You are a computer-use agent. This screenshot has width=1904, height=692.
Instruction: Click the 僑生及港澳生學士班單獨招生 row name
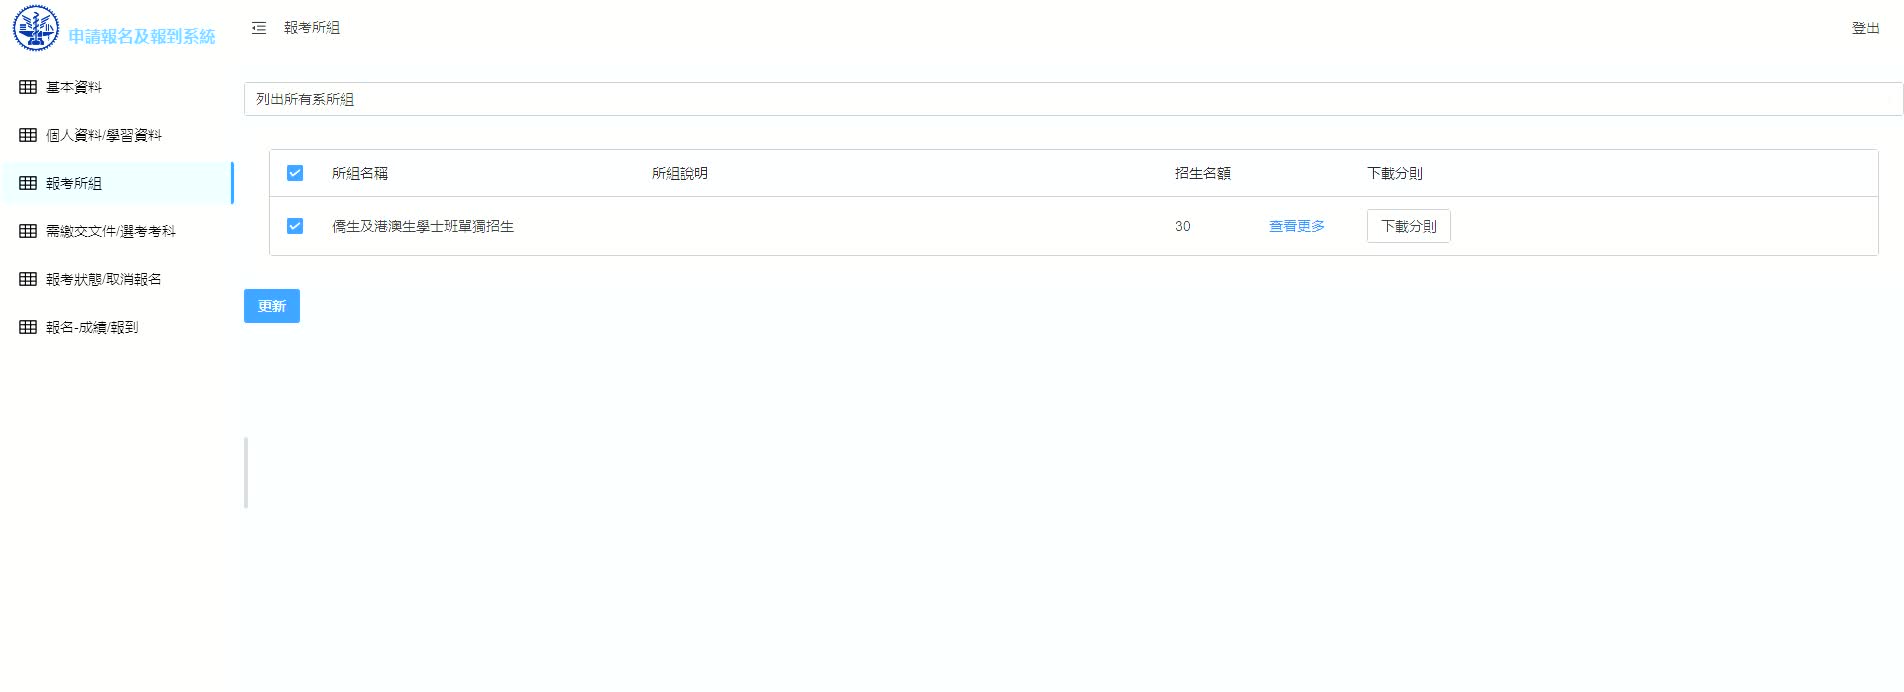[x=423, y=226]
